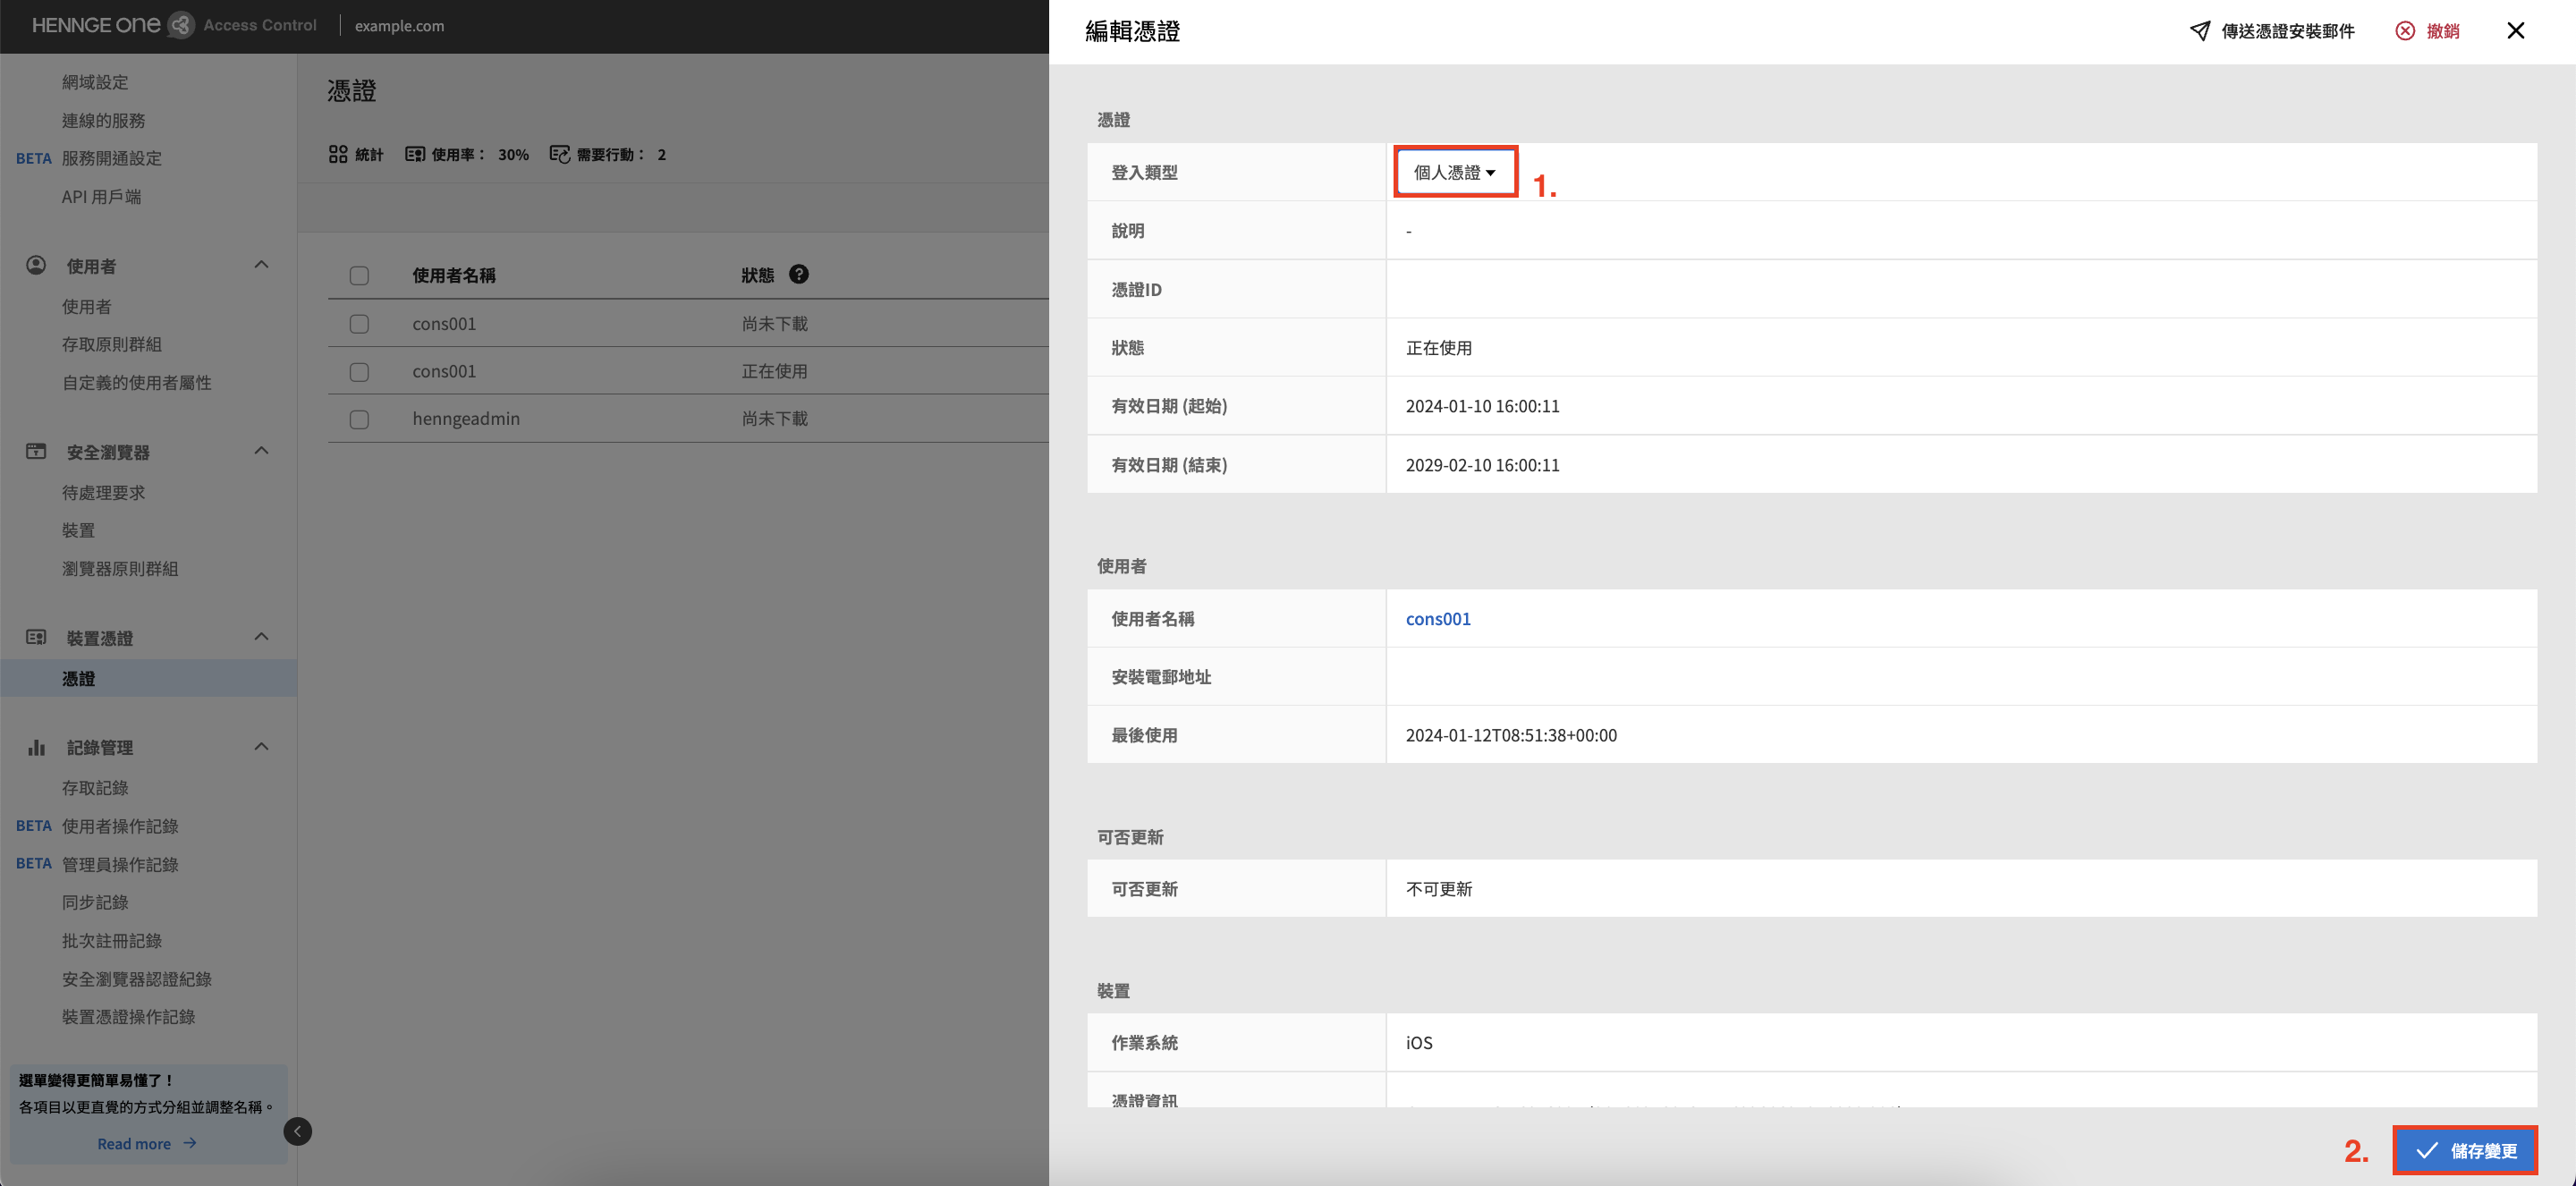
Task: Click the 使用者名稱 column header
Action: (454, 275)
